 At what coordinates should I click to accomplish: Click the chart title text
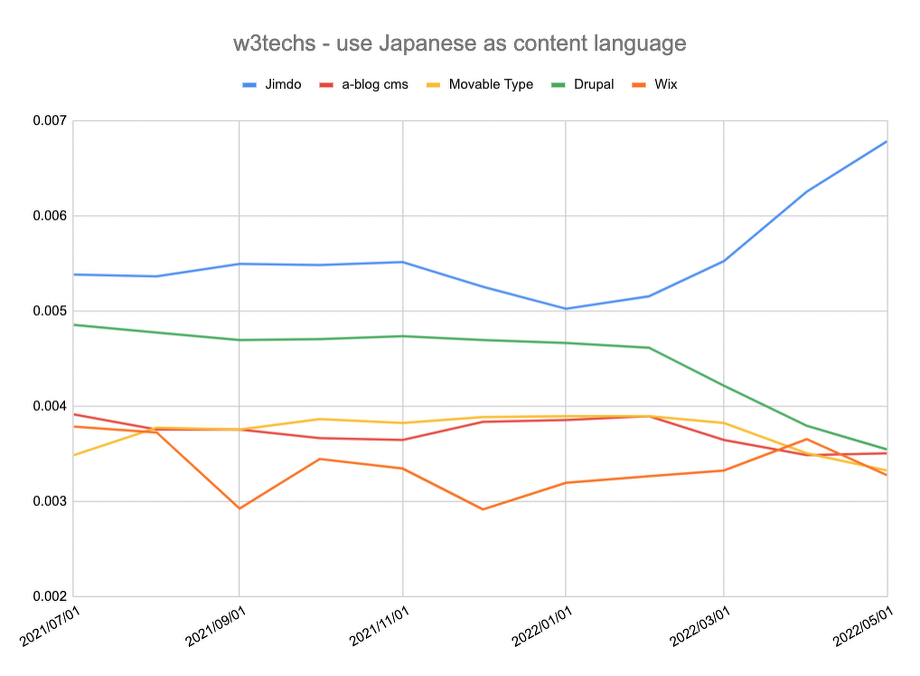point(459,43)
